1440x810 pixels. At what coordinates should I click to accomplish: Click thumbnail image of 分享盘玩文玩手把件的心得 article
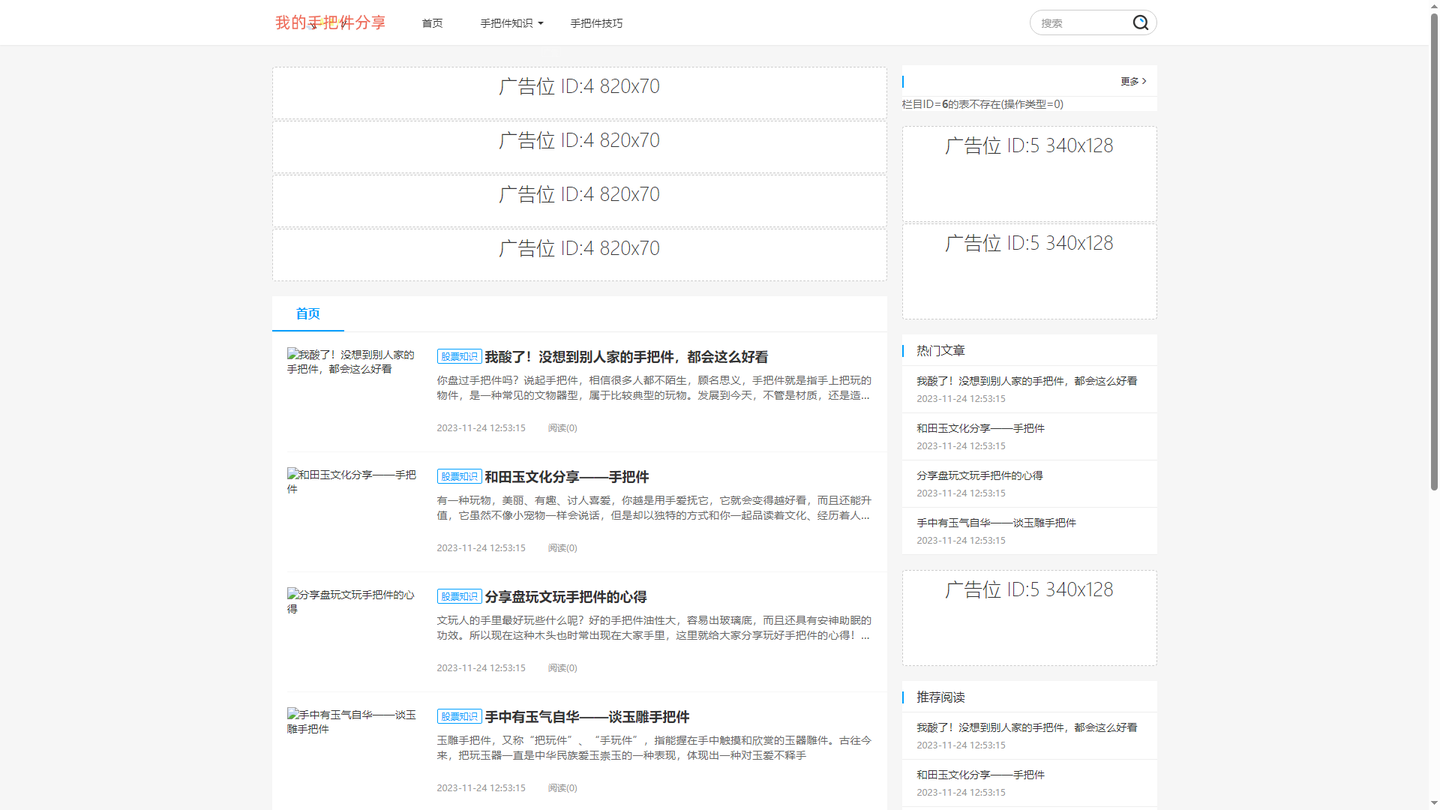click(x=351, y=602)
